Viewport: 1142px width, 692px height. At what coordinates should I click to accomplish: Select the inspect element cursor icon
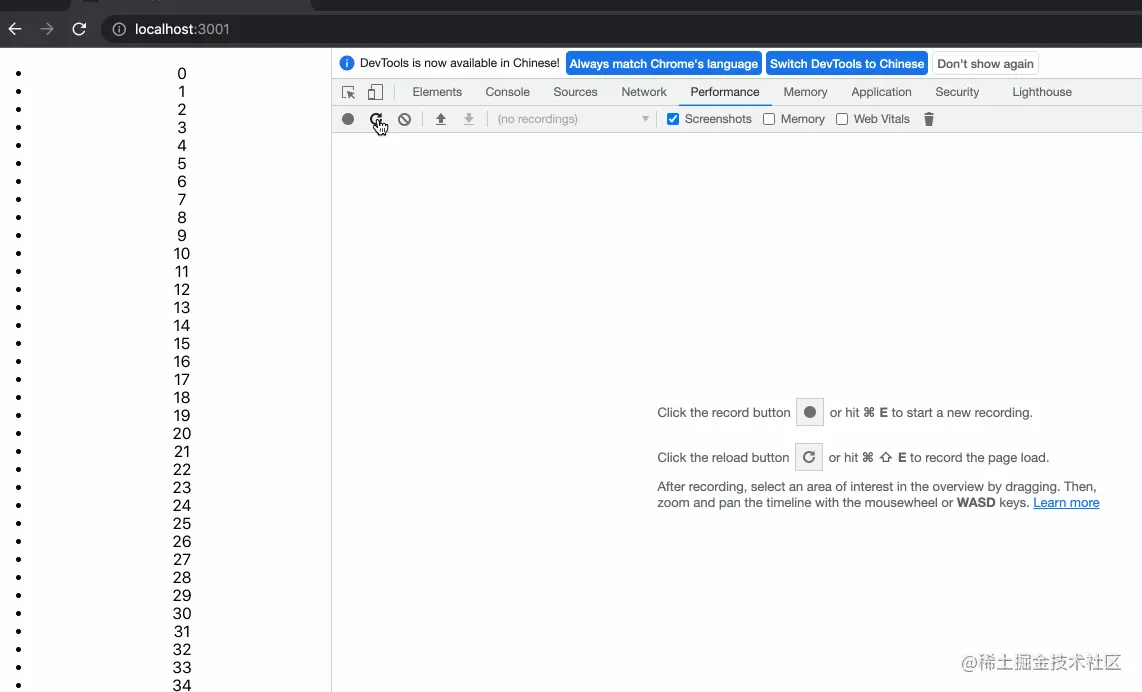[347, 91]
